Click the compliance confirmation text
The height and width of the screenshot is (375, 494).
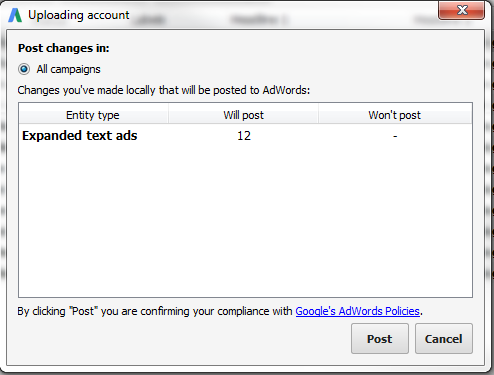(x=156, y=311)
